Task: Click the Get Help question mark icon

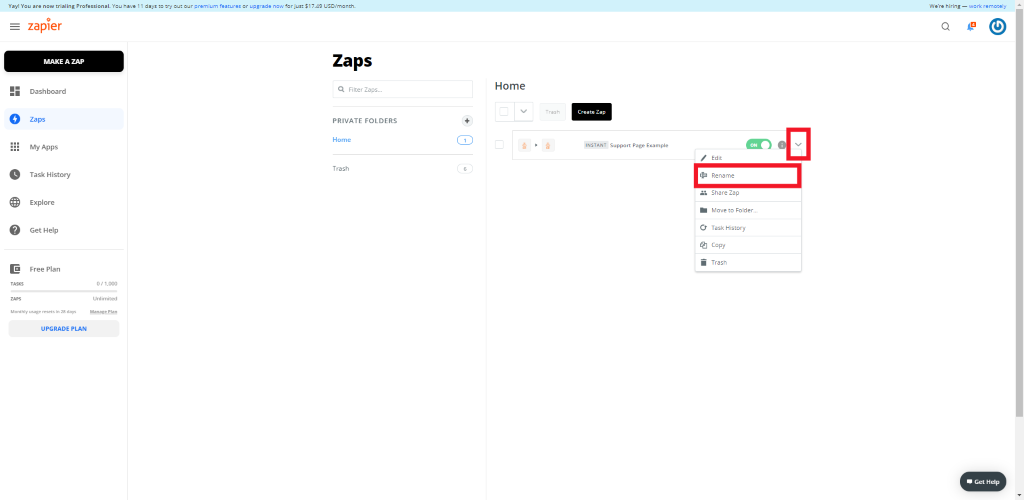Action: pos(15,230)
